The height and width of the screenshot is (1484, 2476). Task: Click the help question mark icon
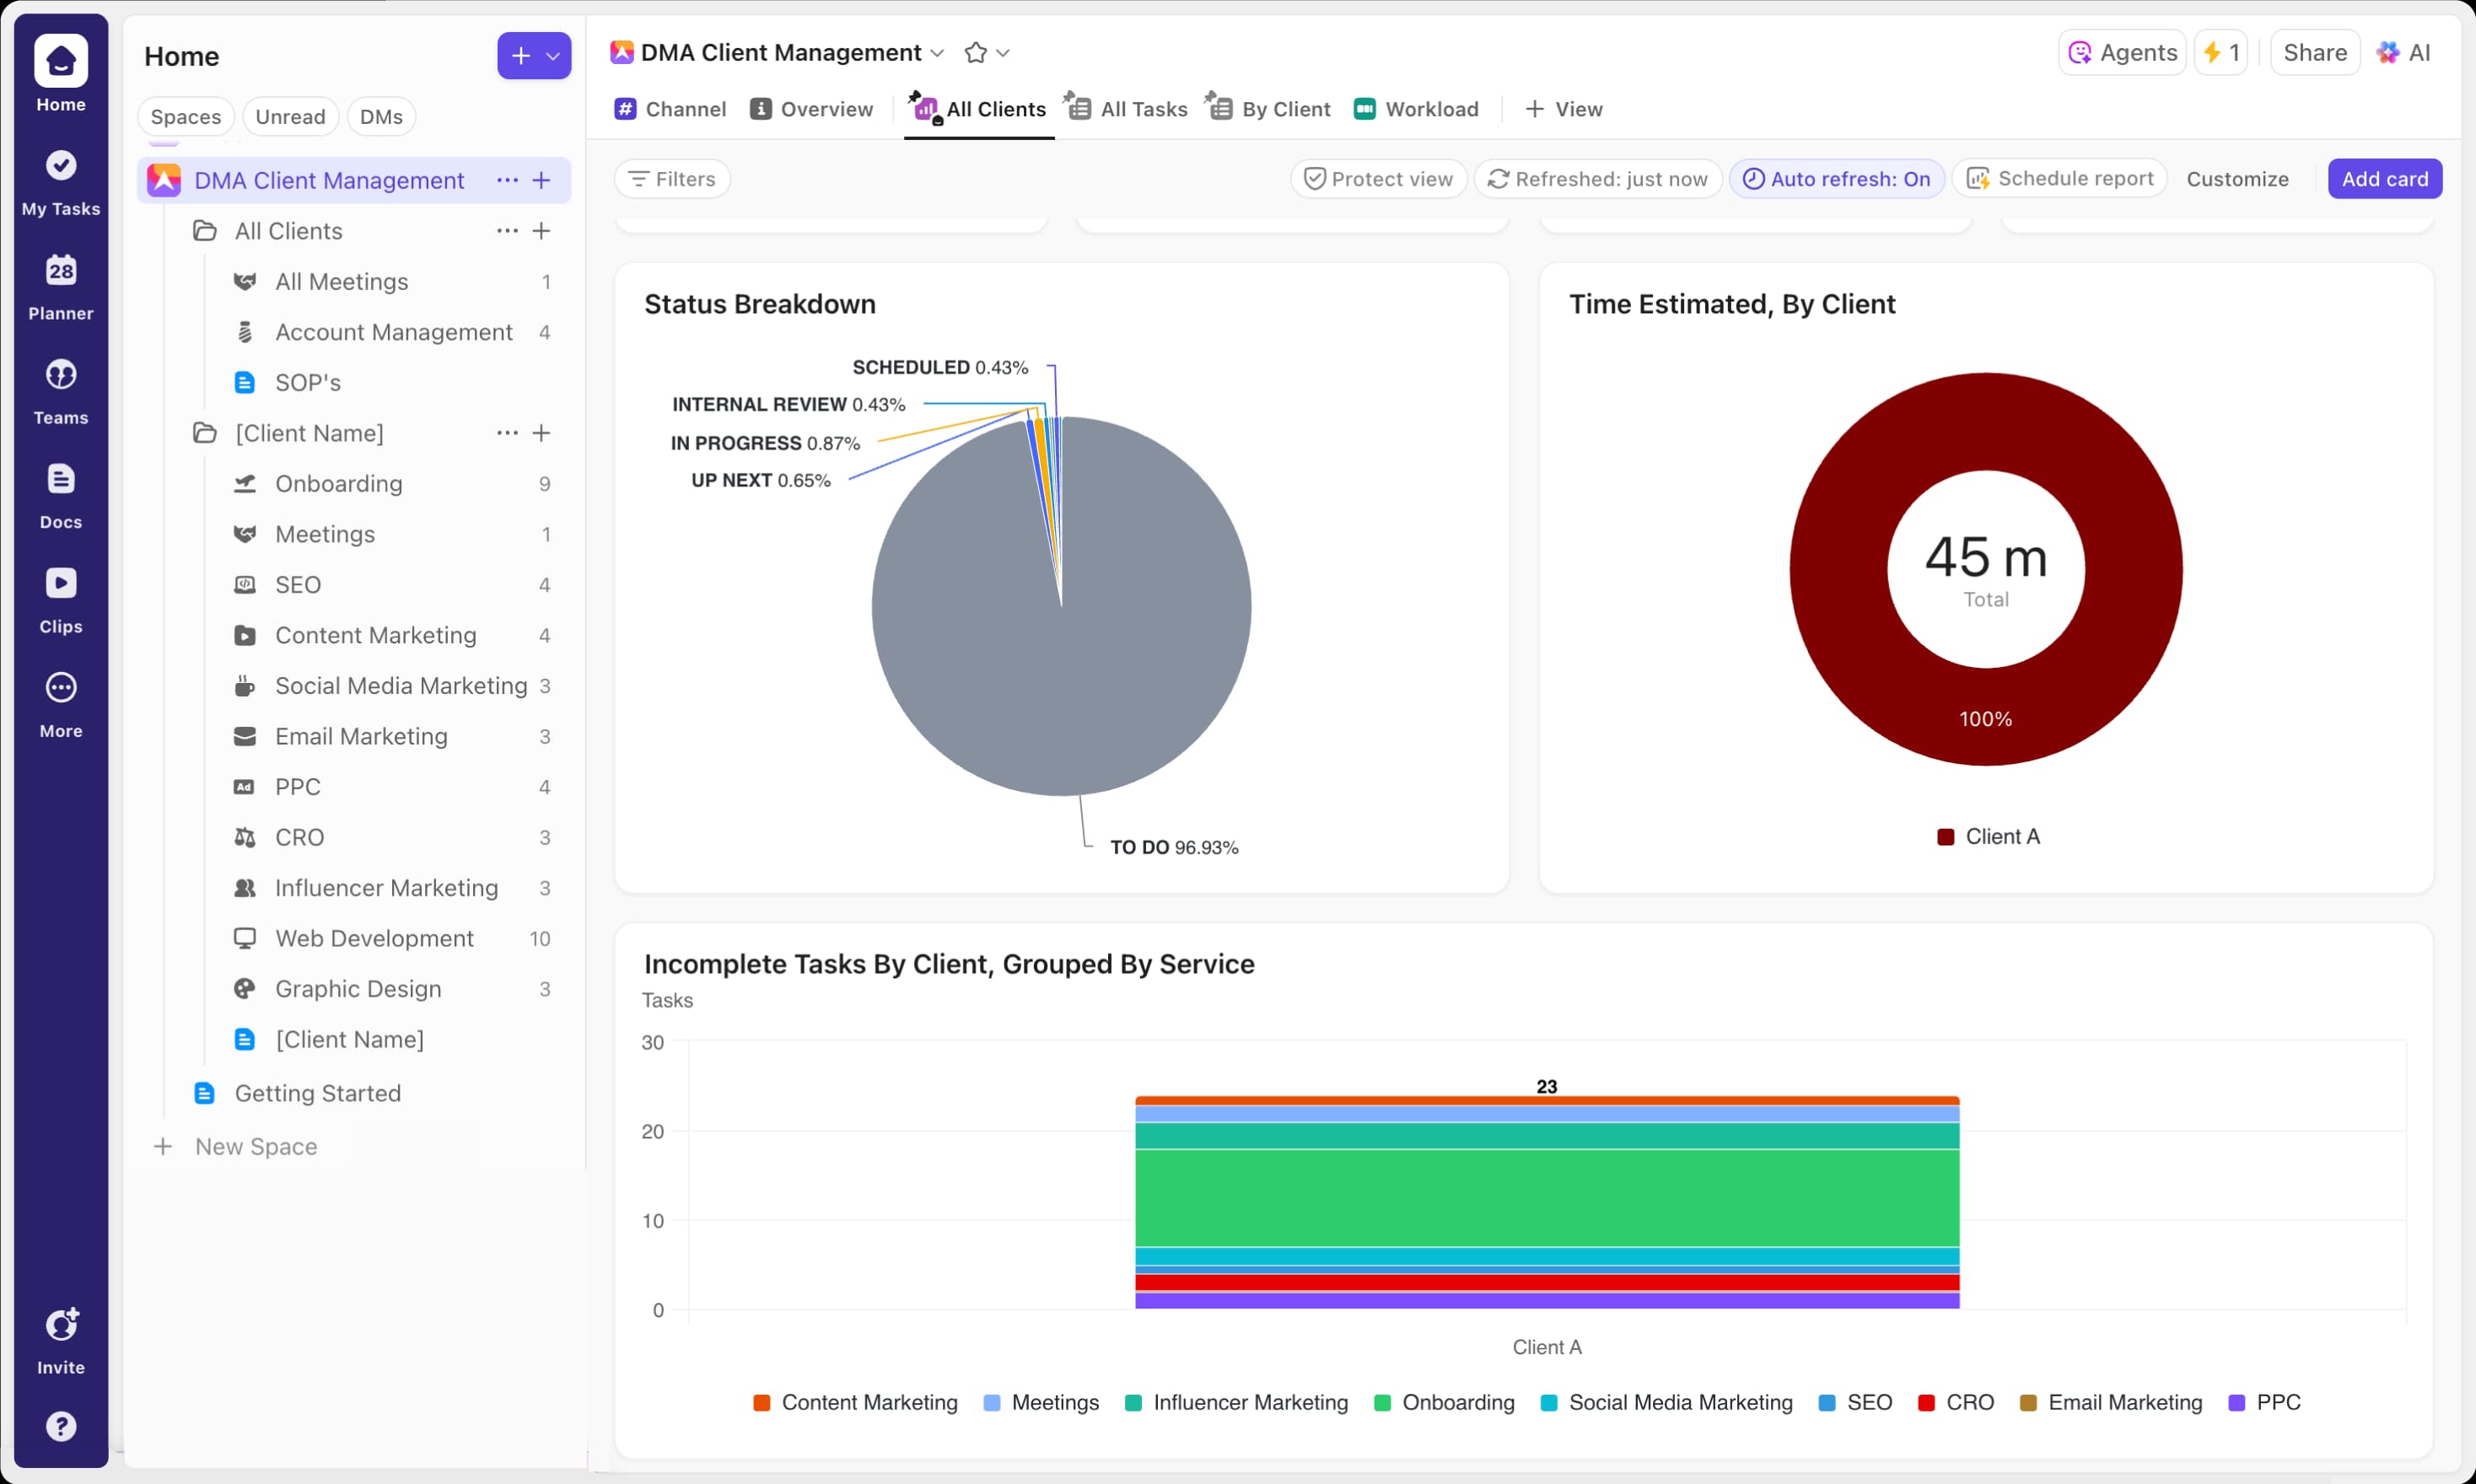point(60,1425)
